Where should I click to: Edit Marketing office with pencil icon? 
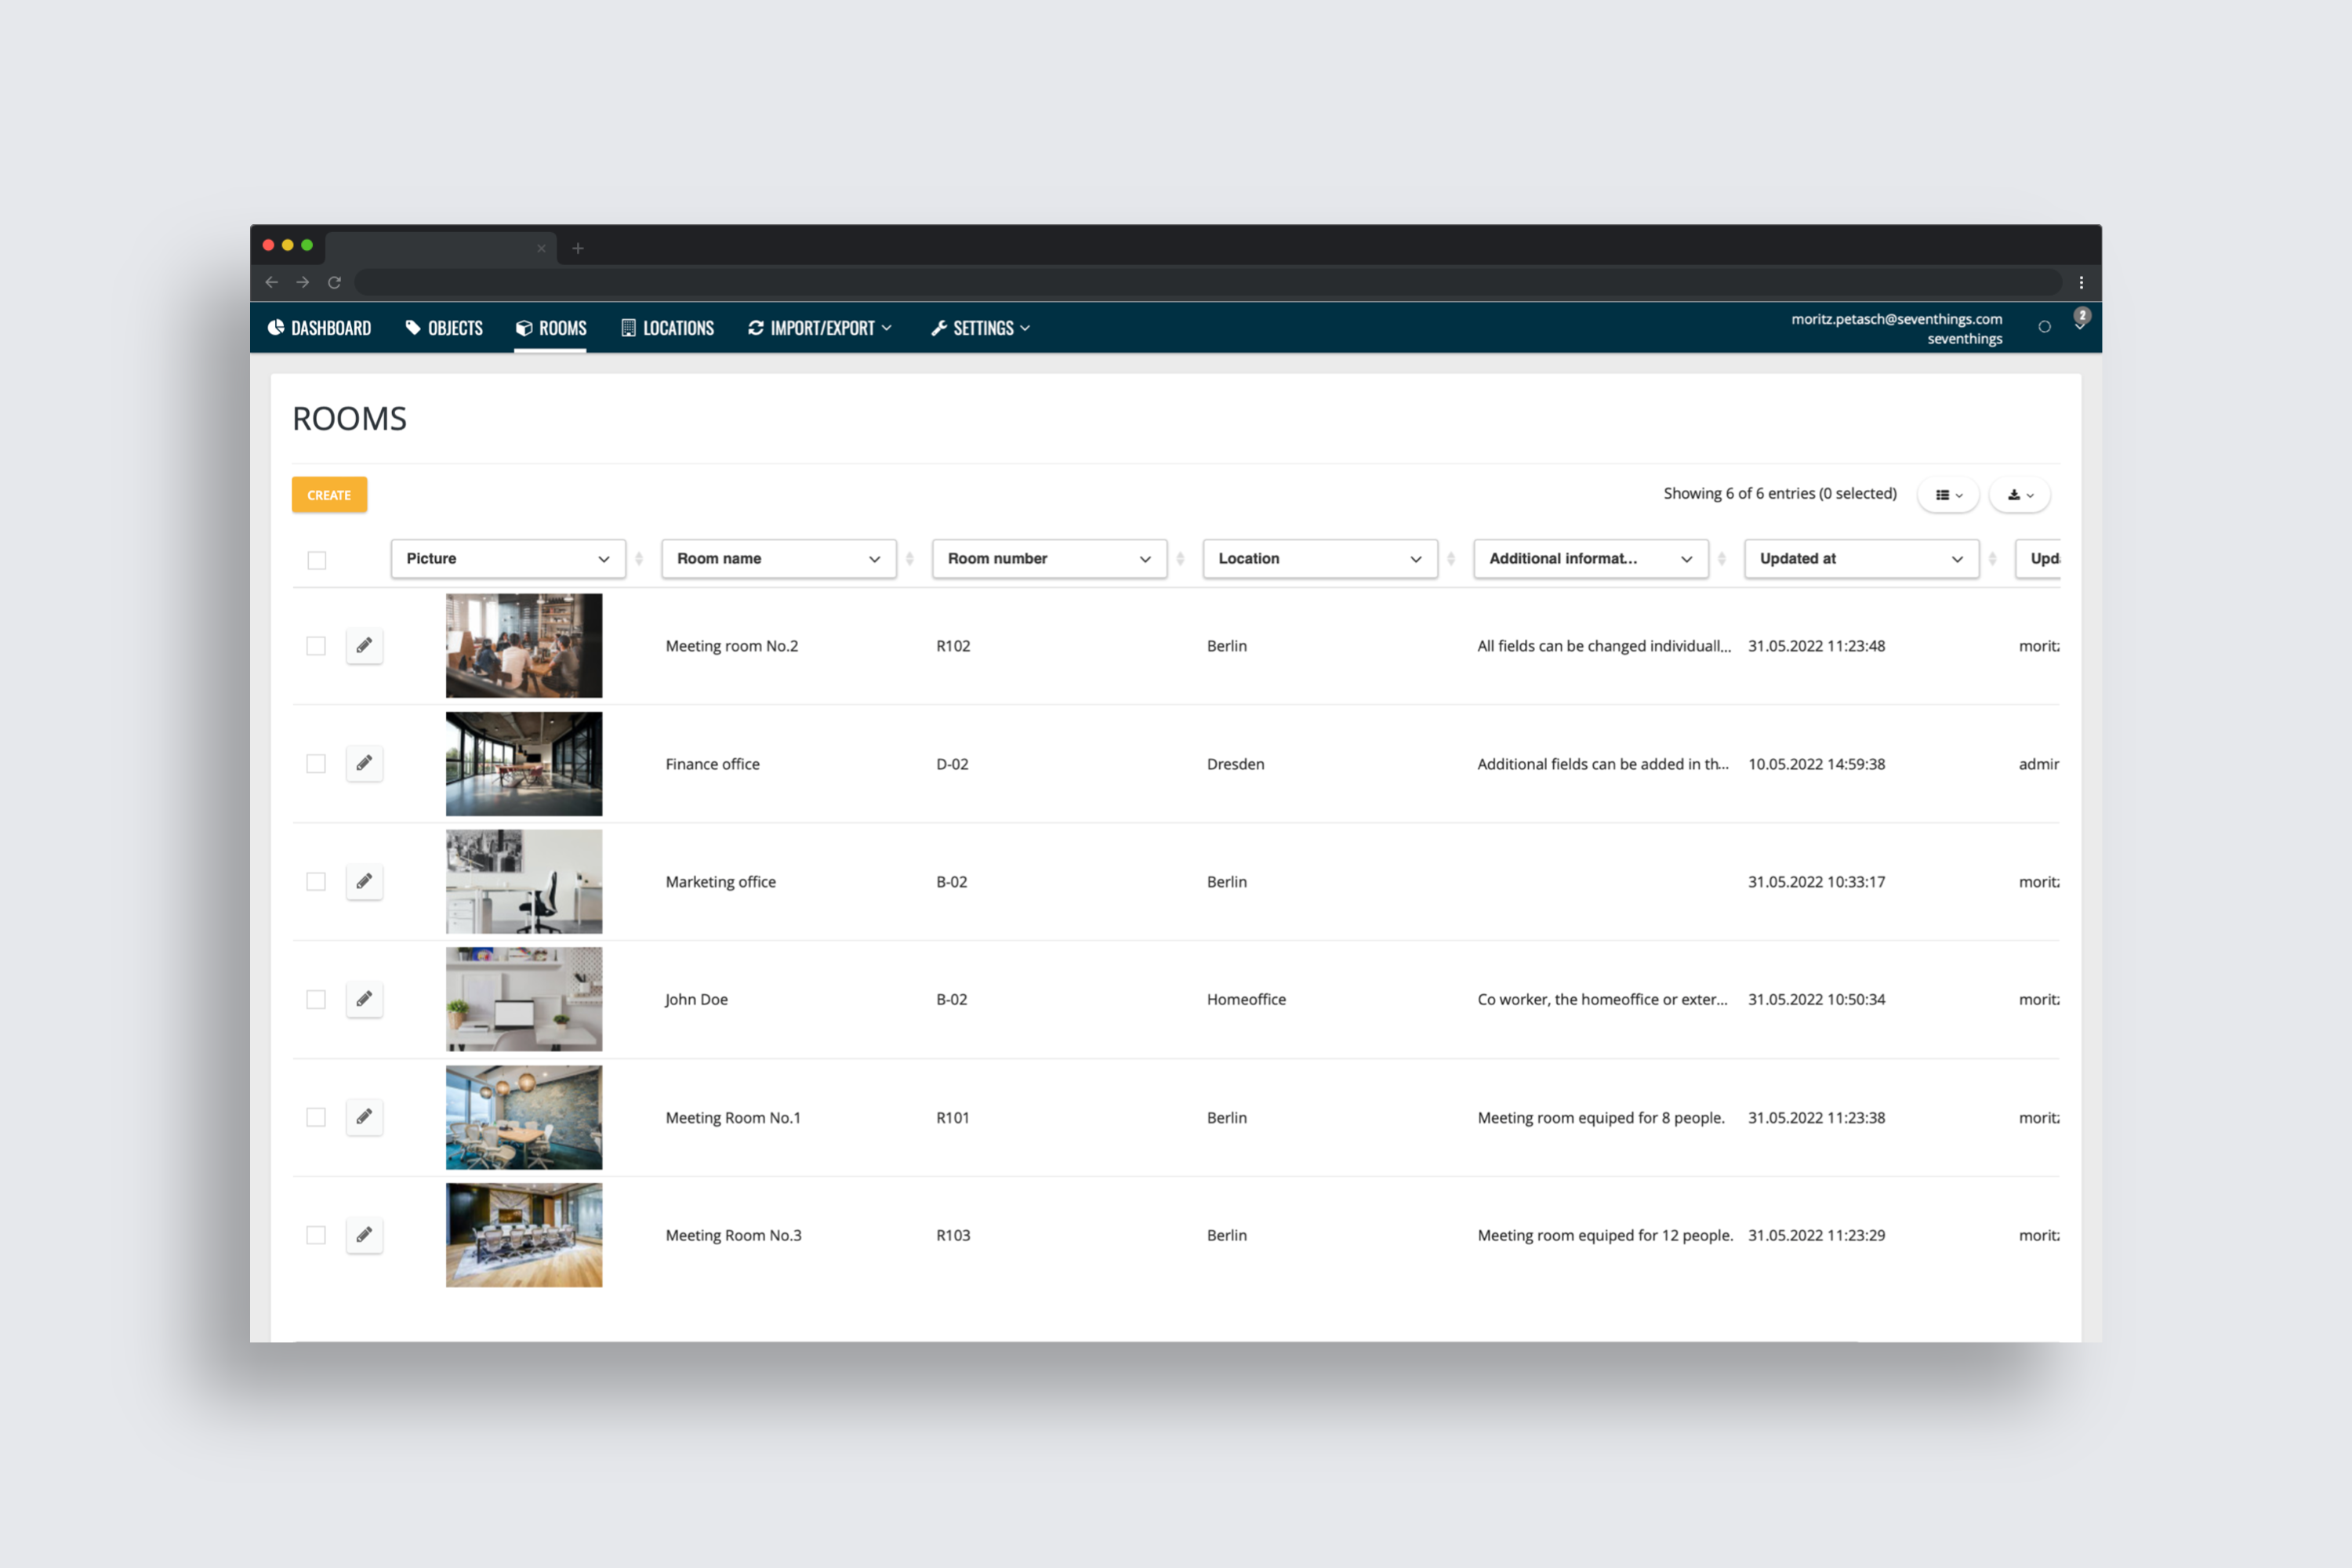click(364, 881)
